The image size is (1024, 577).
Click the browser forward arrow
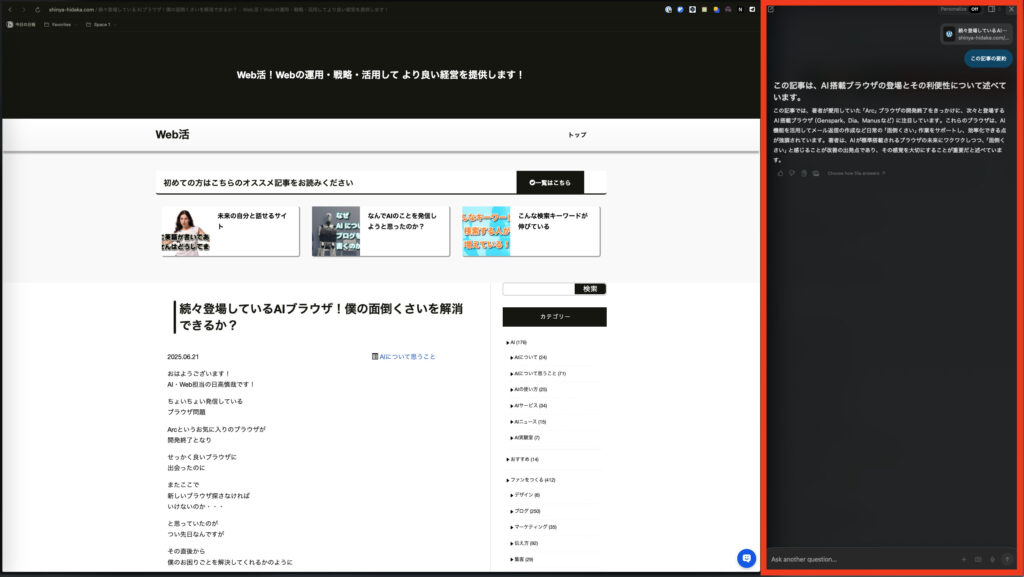24,10
